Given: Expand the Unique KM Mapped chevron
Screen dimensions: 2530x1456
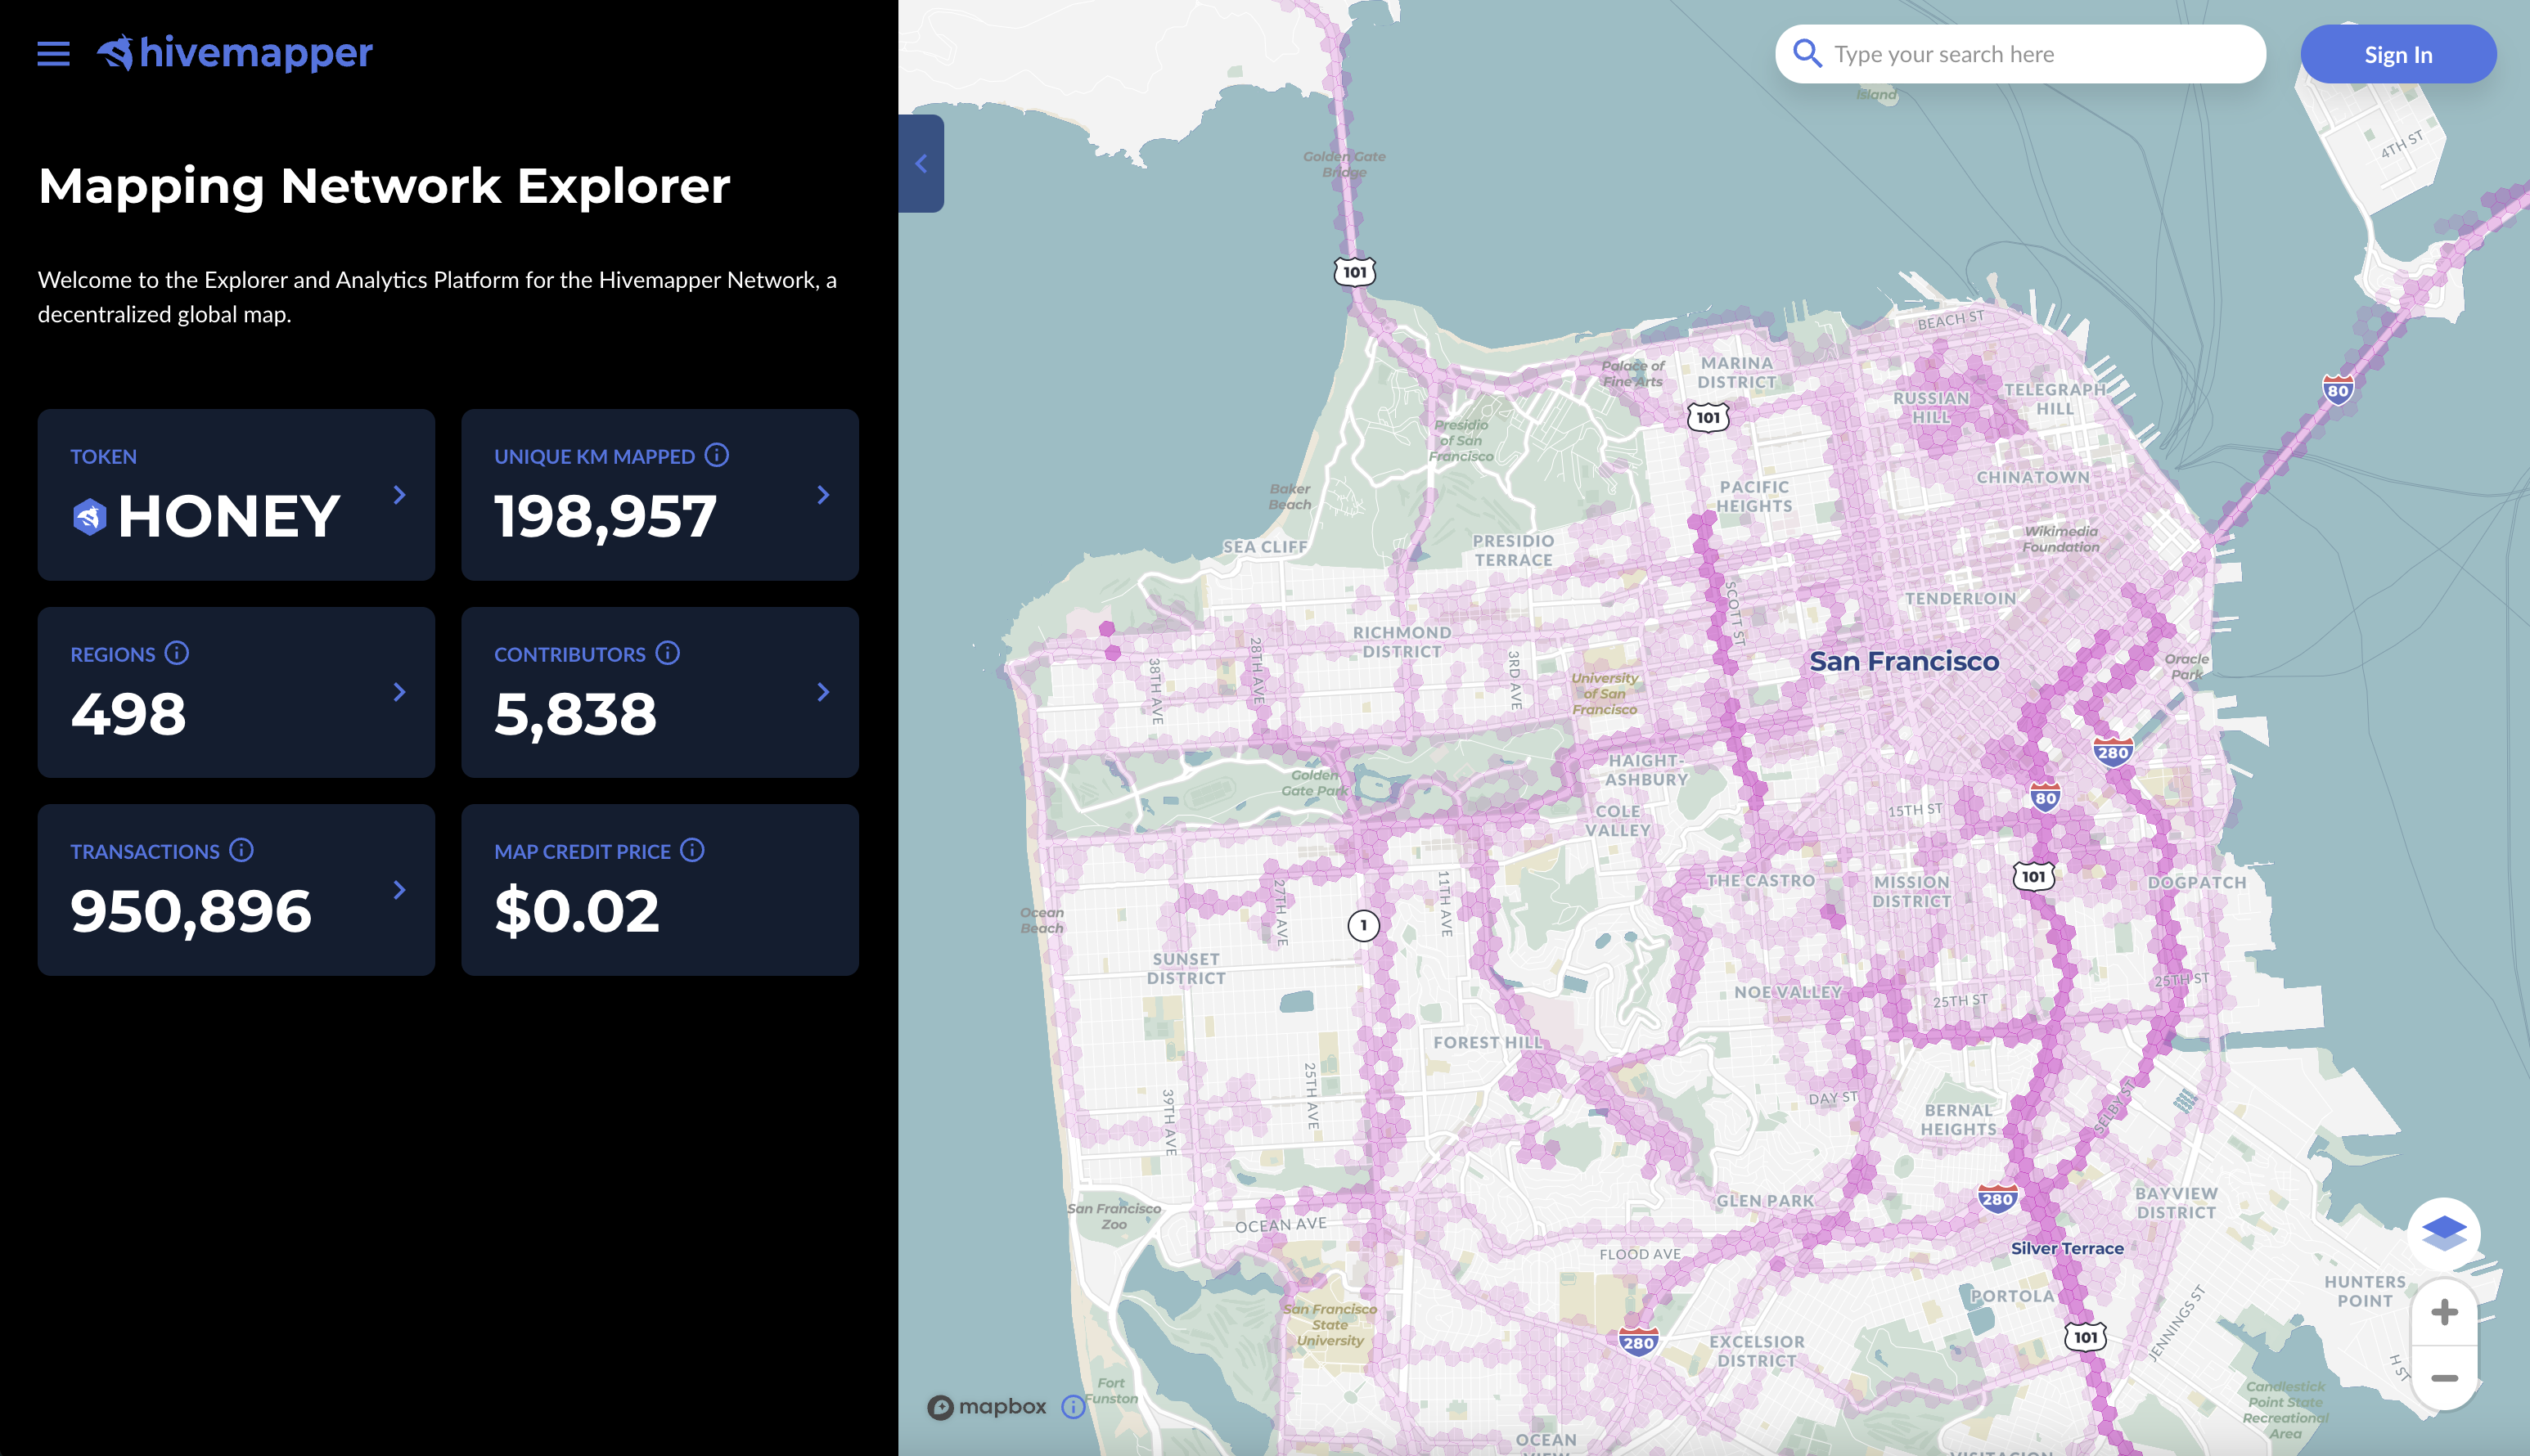Looking at the screenshot, I should tap(823, 494).
